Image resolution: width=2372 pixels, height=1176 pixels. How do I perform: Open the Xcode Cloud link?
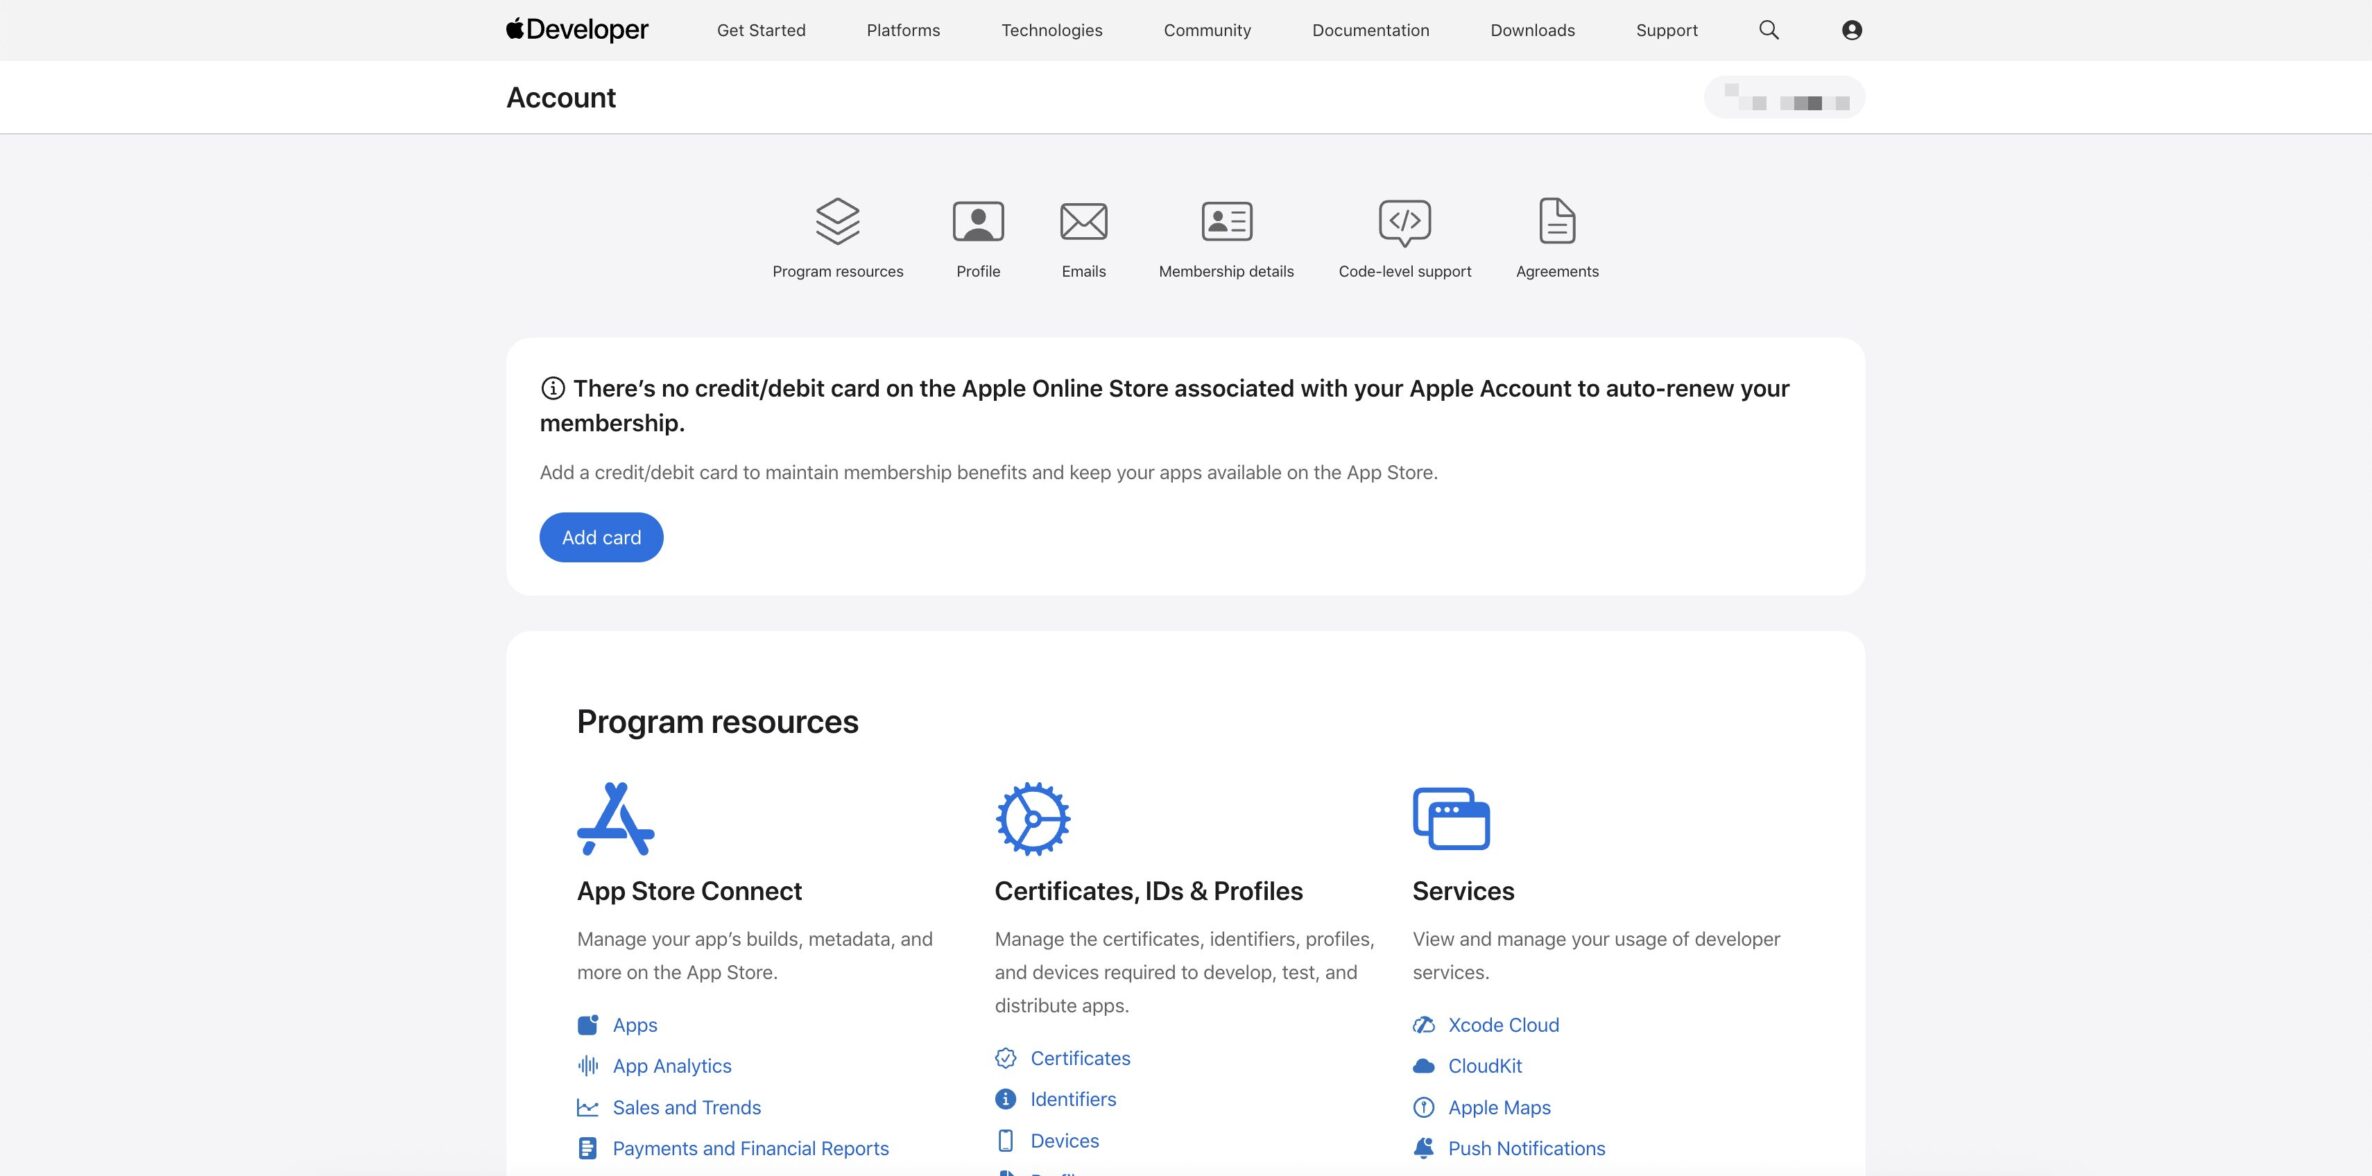tap(1504, 1025)
